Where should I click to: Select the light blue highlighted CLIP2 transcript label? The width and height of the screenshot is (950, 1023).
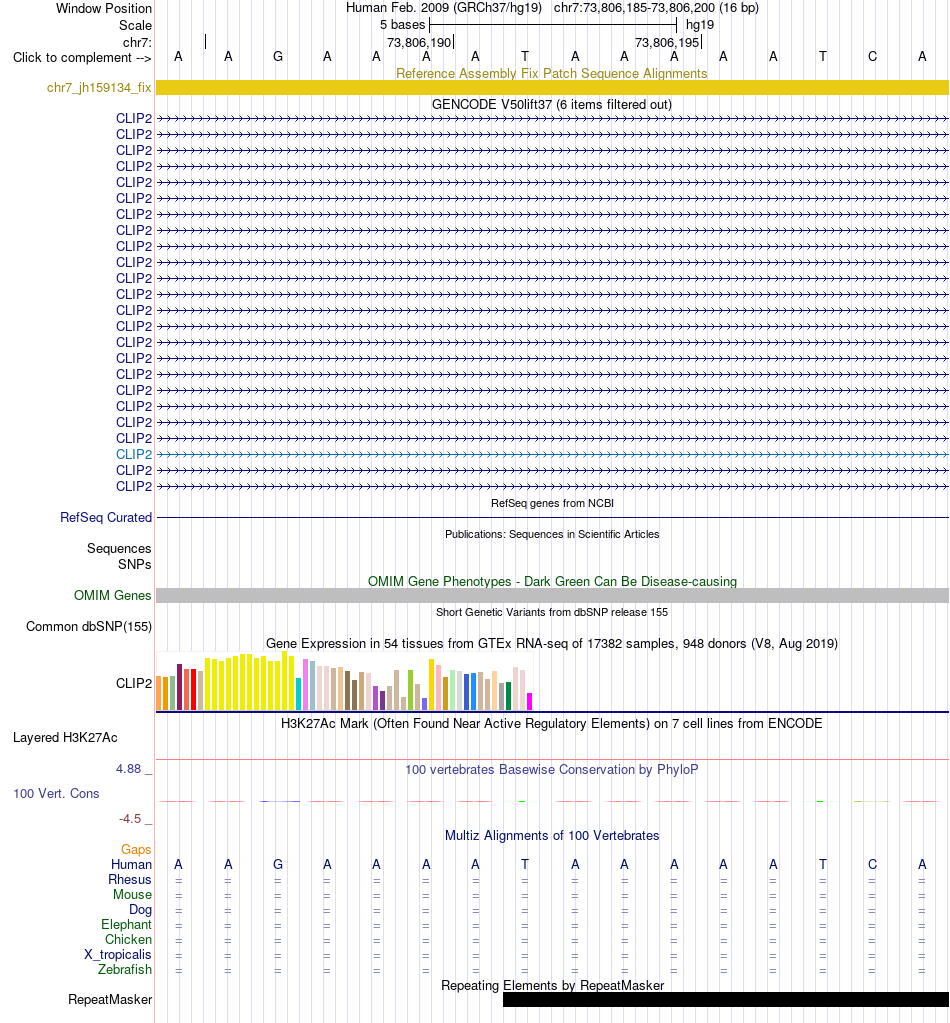click(x=134, y=454)
